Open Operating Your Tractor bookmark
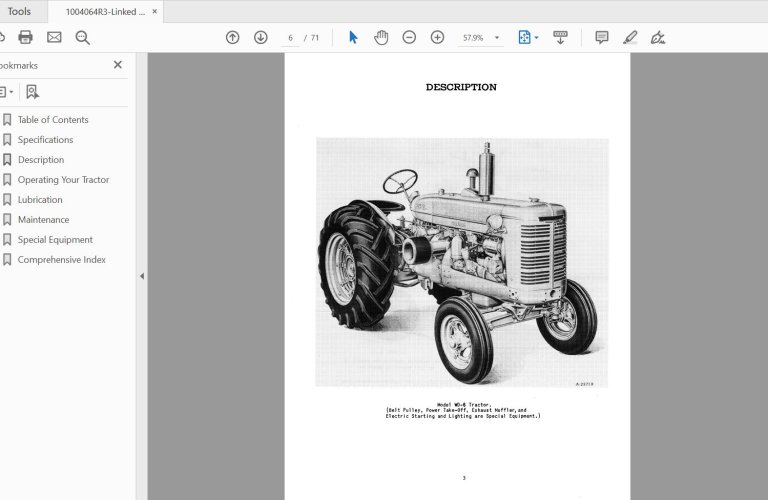 (x=63, y=180)
